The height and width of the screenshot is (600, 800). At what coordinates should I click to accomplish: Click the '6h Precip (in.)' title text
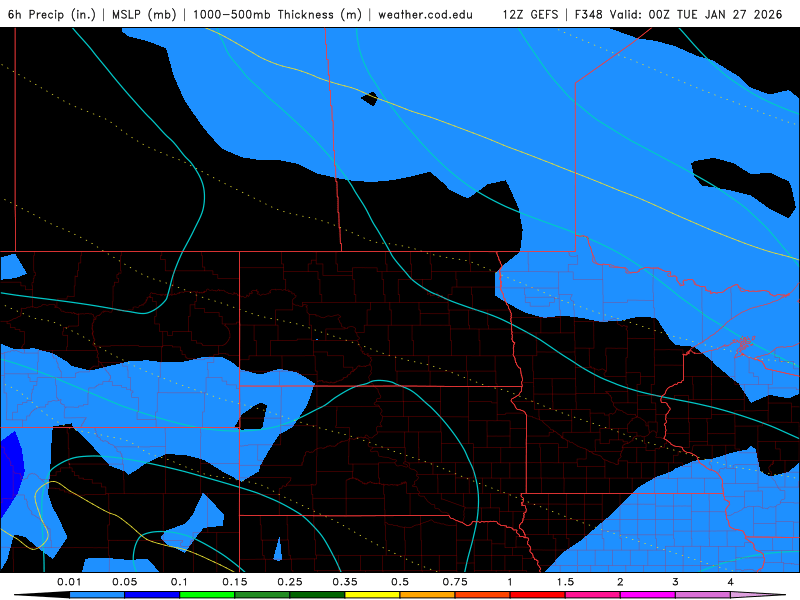[x=52, y=14]
